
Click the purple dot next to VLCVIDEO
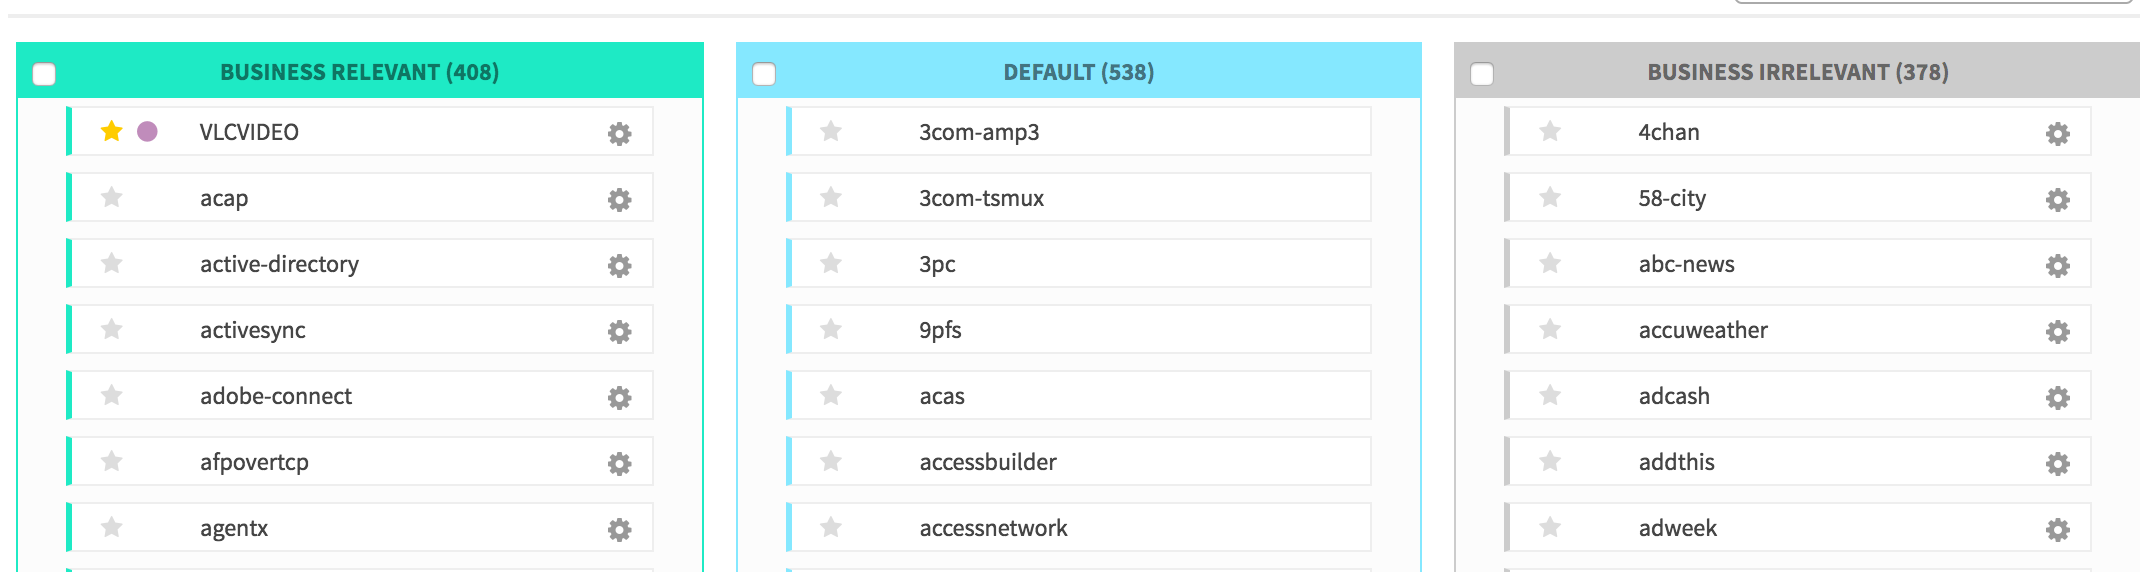click(x=147, y=131)
